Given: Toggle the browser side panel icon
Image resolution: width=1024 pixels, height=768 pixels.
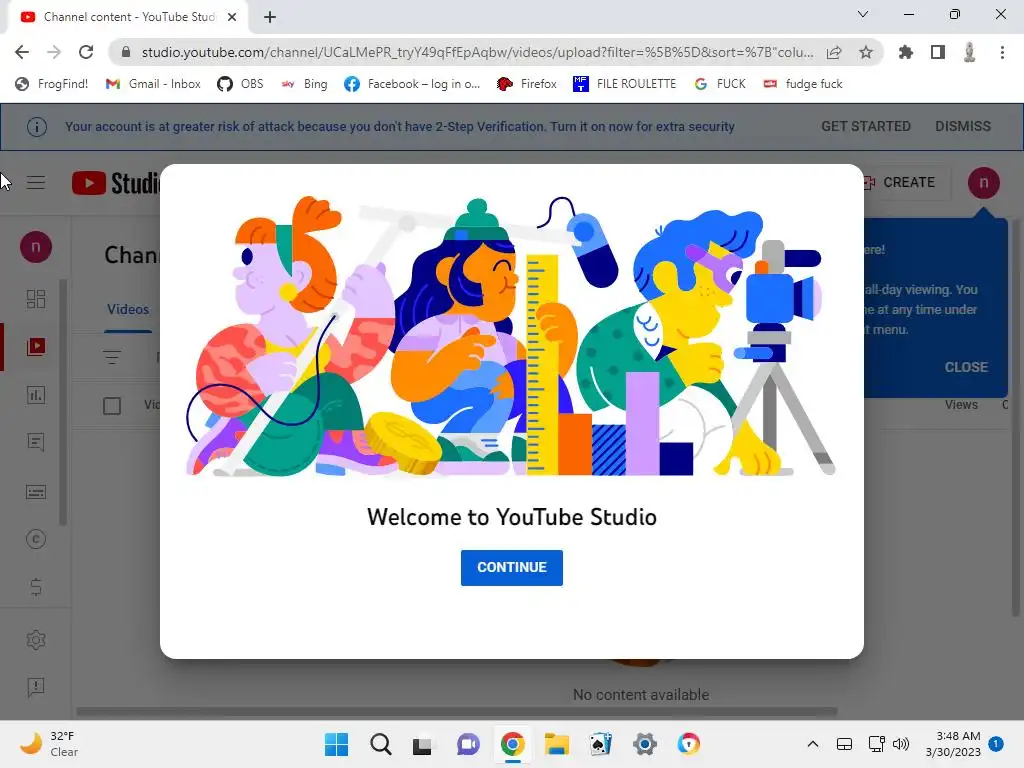Looking at the screenshot, I should [938, 52].
